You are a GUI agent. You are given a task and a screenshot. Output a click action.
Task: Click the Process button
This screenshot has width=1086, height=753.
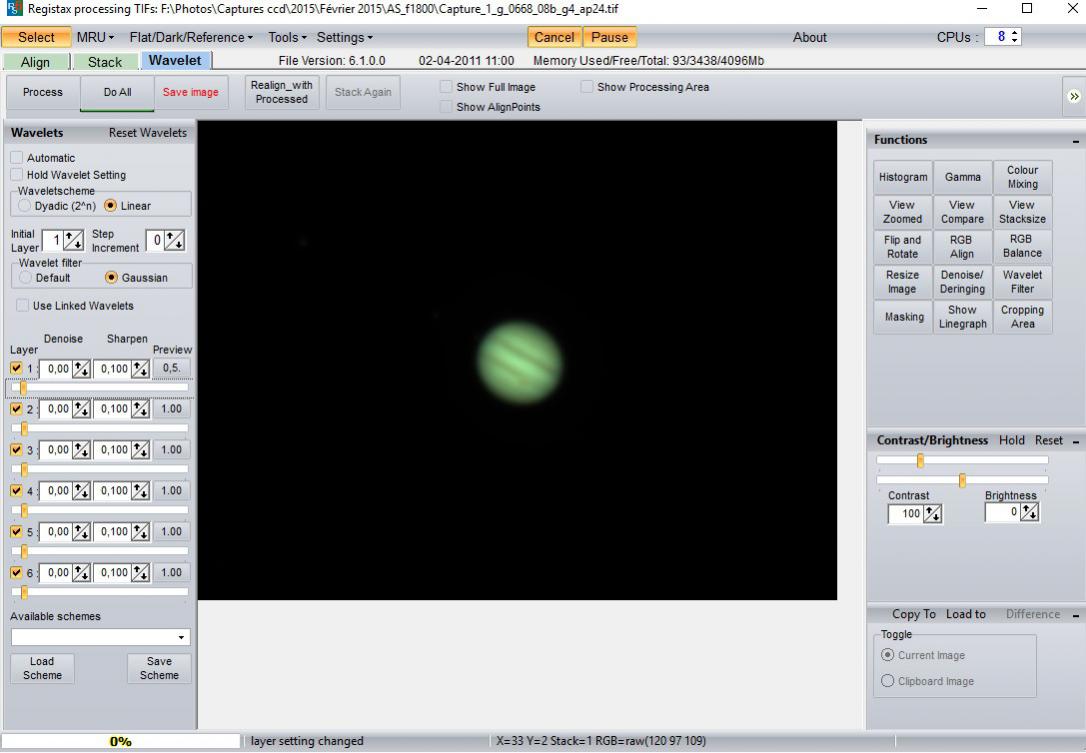43,92
